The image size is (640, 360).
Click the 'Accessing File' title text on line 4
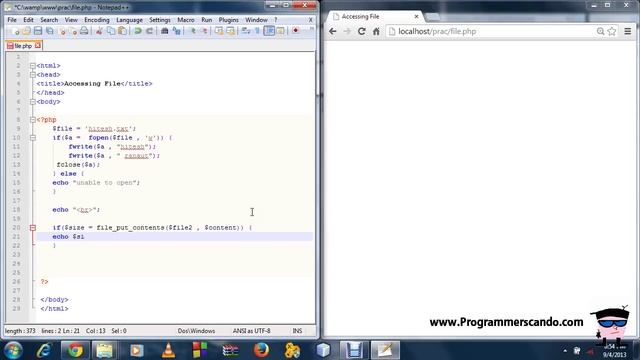(x=92, y=84)
